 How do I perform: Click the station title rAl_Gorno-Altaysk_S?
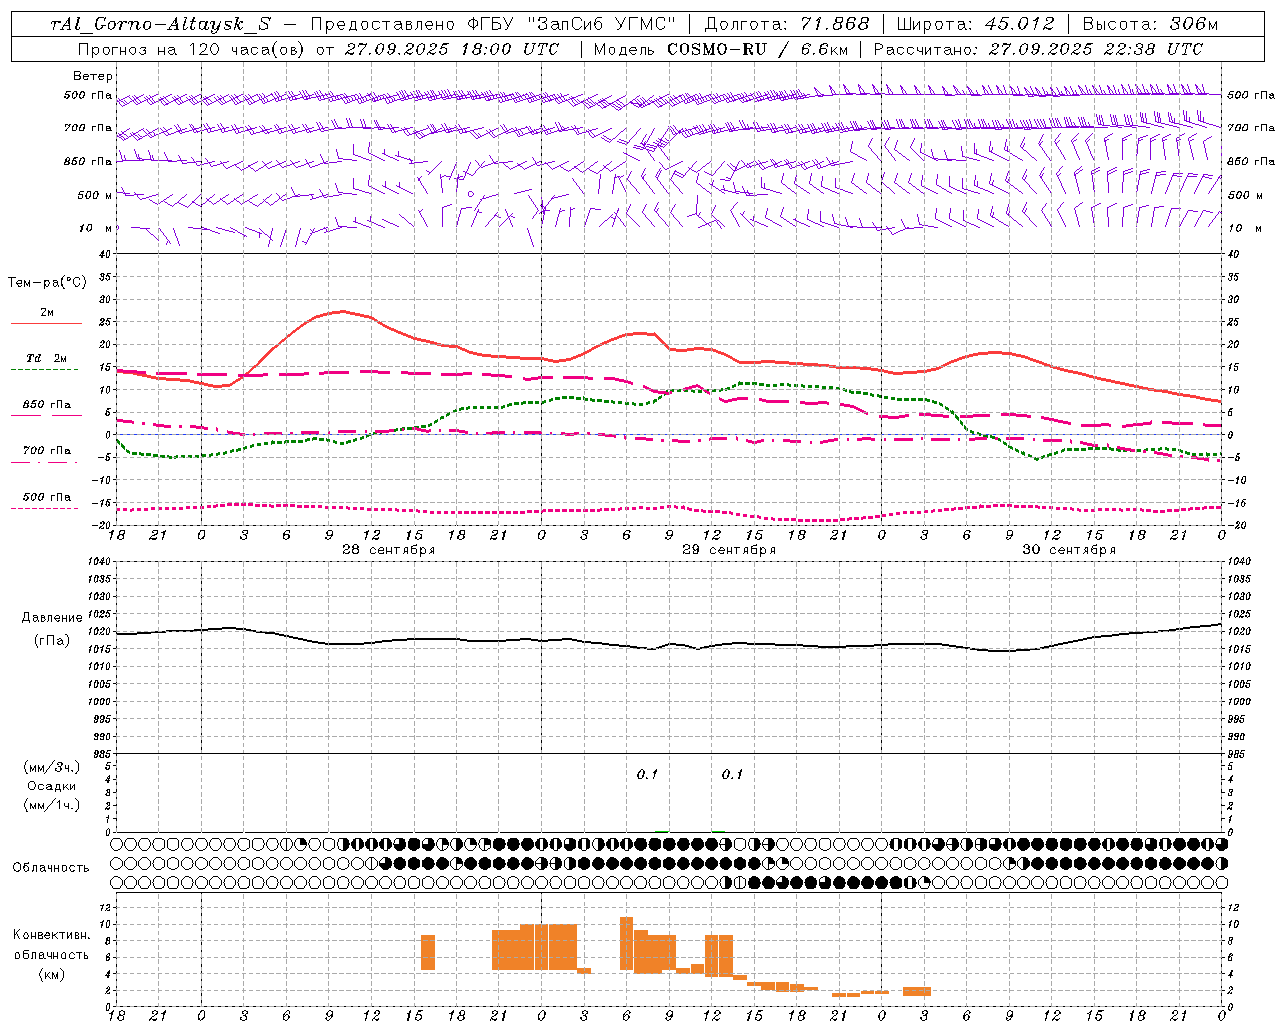click(160, 24)
